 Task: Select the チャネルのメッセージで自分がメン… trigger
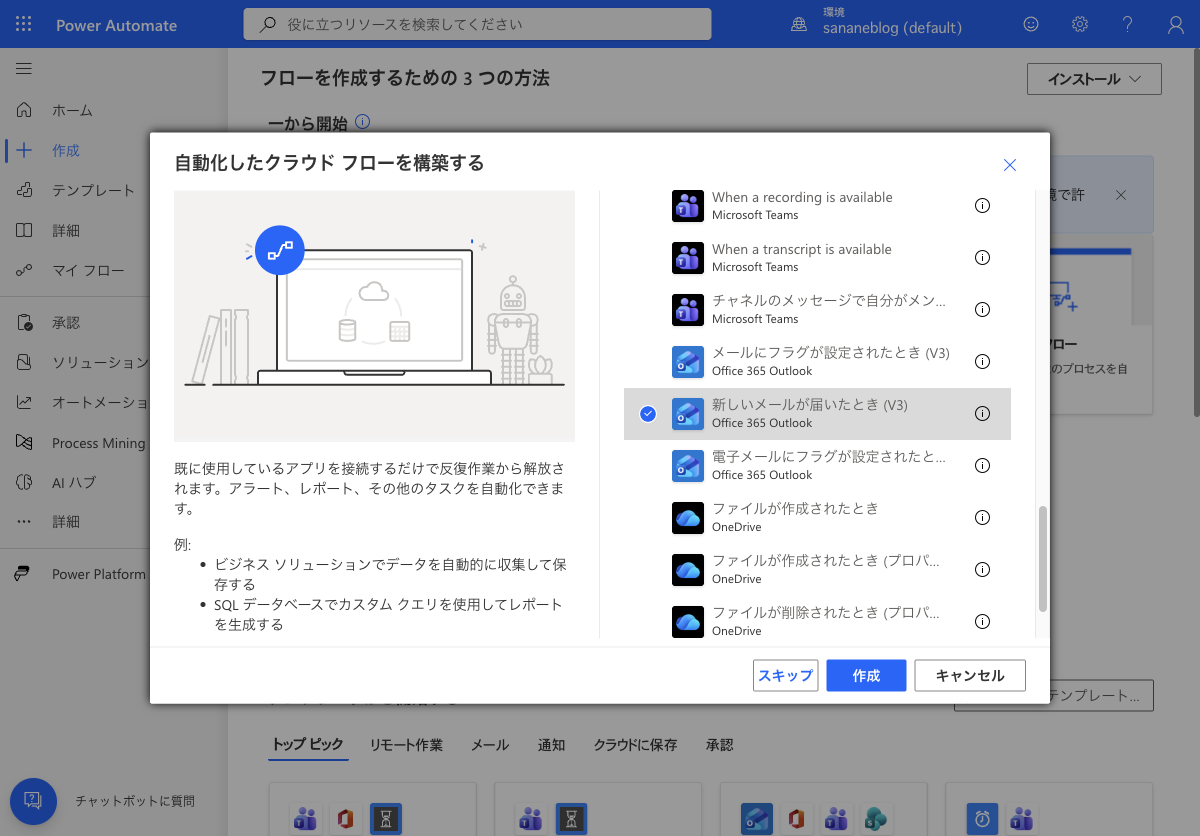tap(817, 309)
